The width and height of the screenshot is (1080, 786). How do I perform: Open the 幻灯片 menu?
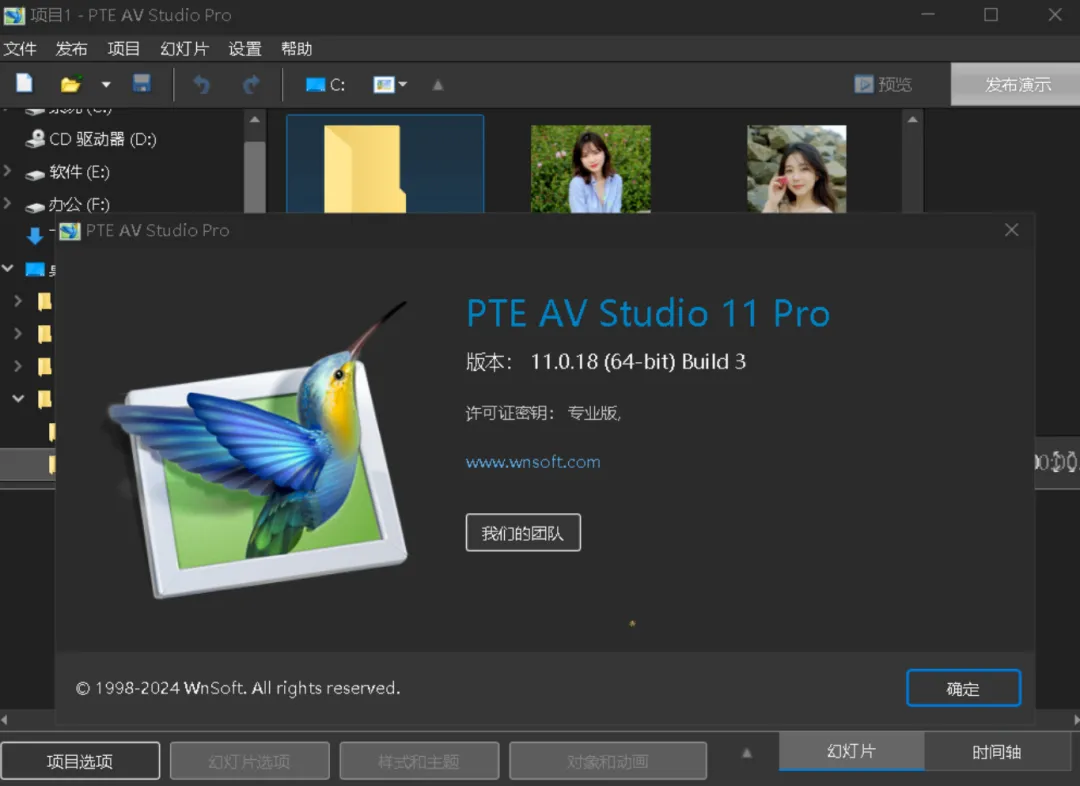pyautogui.click(x=185, y=49)
